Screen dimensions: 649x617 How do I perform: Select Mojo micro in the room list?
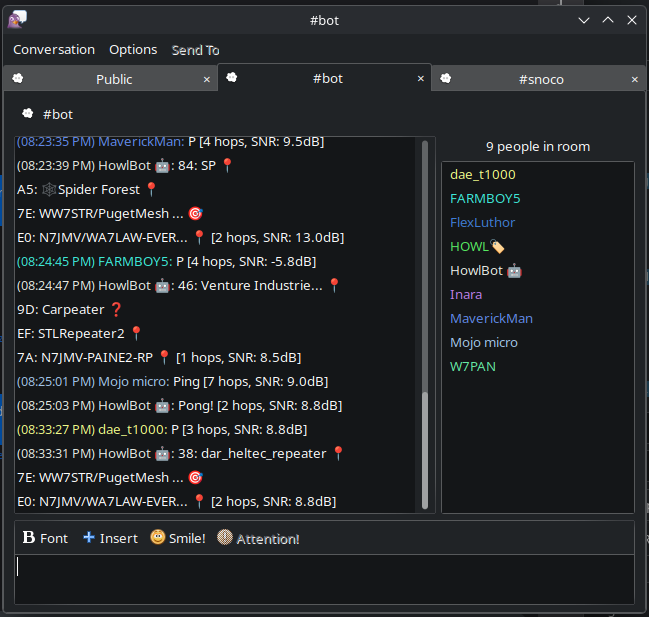(483, 343)
